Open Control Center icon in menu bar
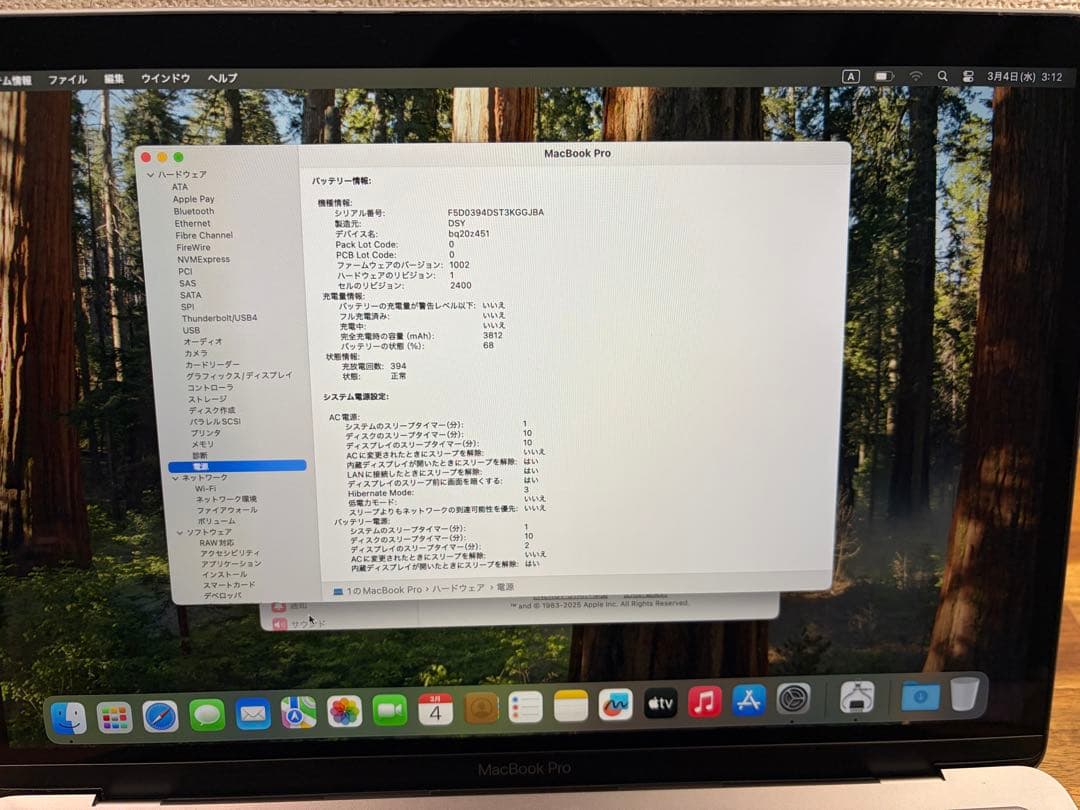The width and height of the screenshot is (1080, 810). (x=968, y=76)
